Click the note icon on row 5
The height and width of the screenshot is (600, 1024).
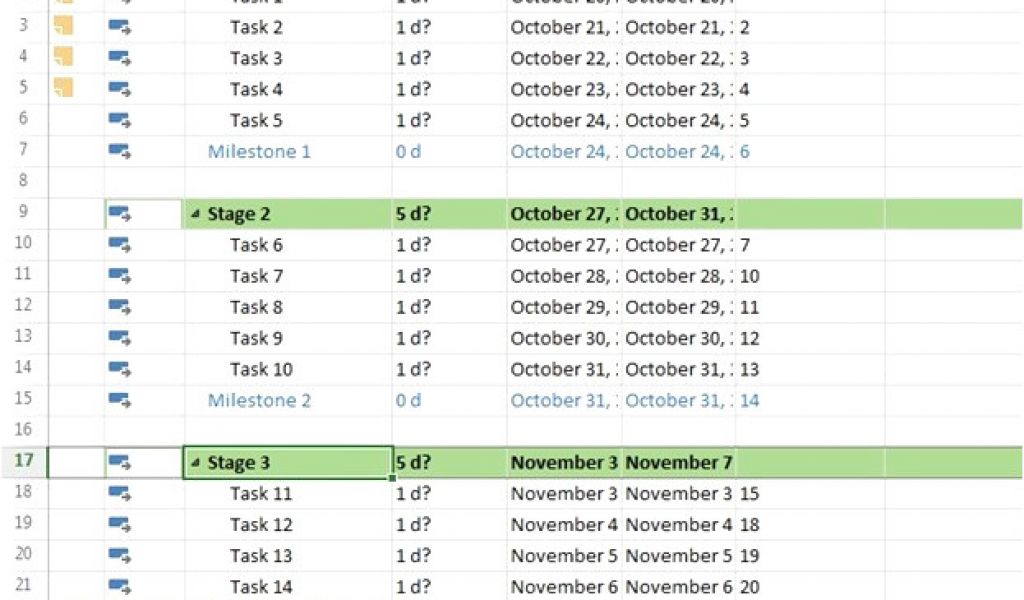pos(63,89)
